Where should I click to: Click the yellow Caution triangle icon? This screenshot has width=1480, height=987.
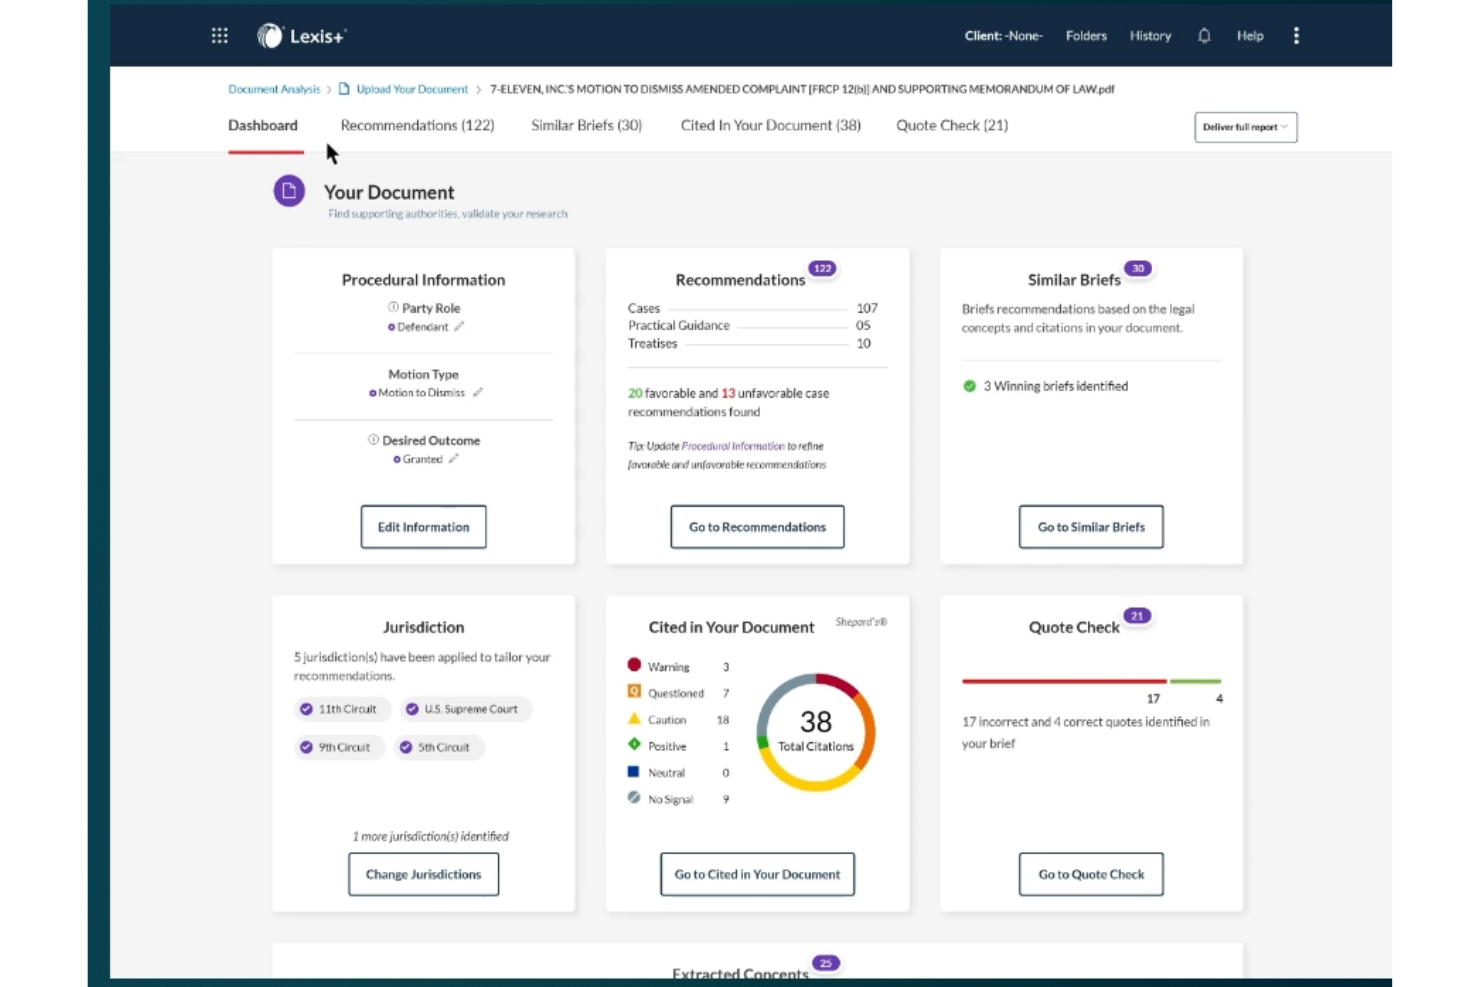634,718
